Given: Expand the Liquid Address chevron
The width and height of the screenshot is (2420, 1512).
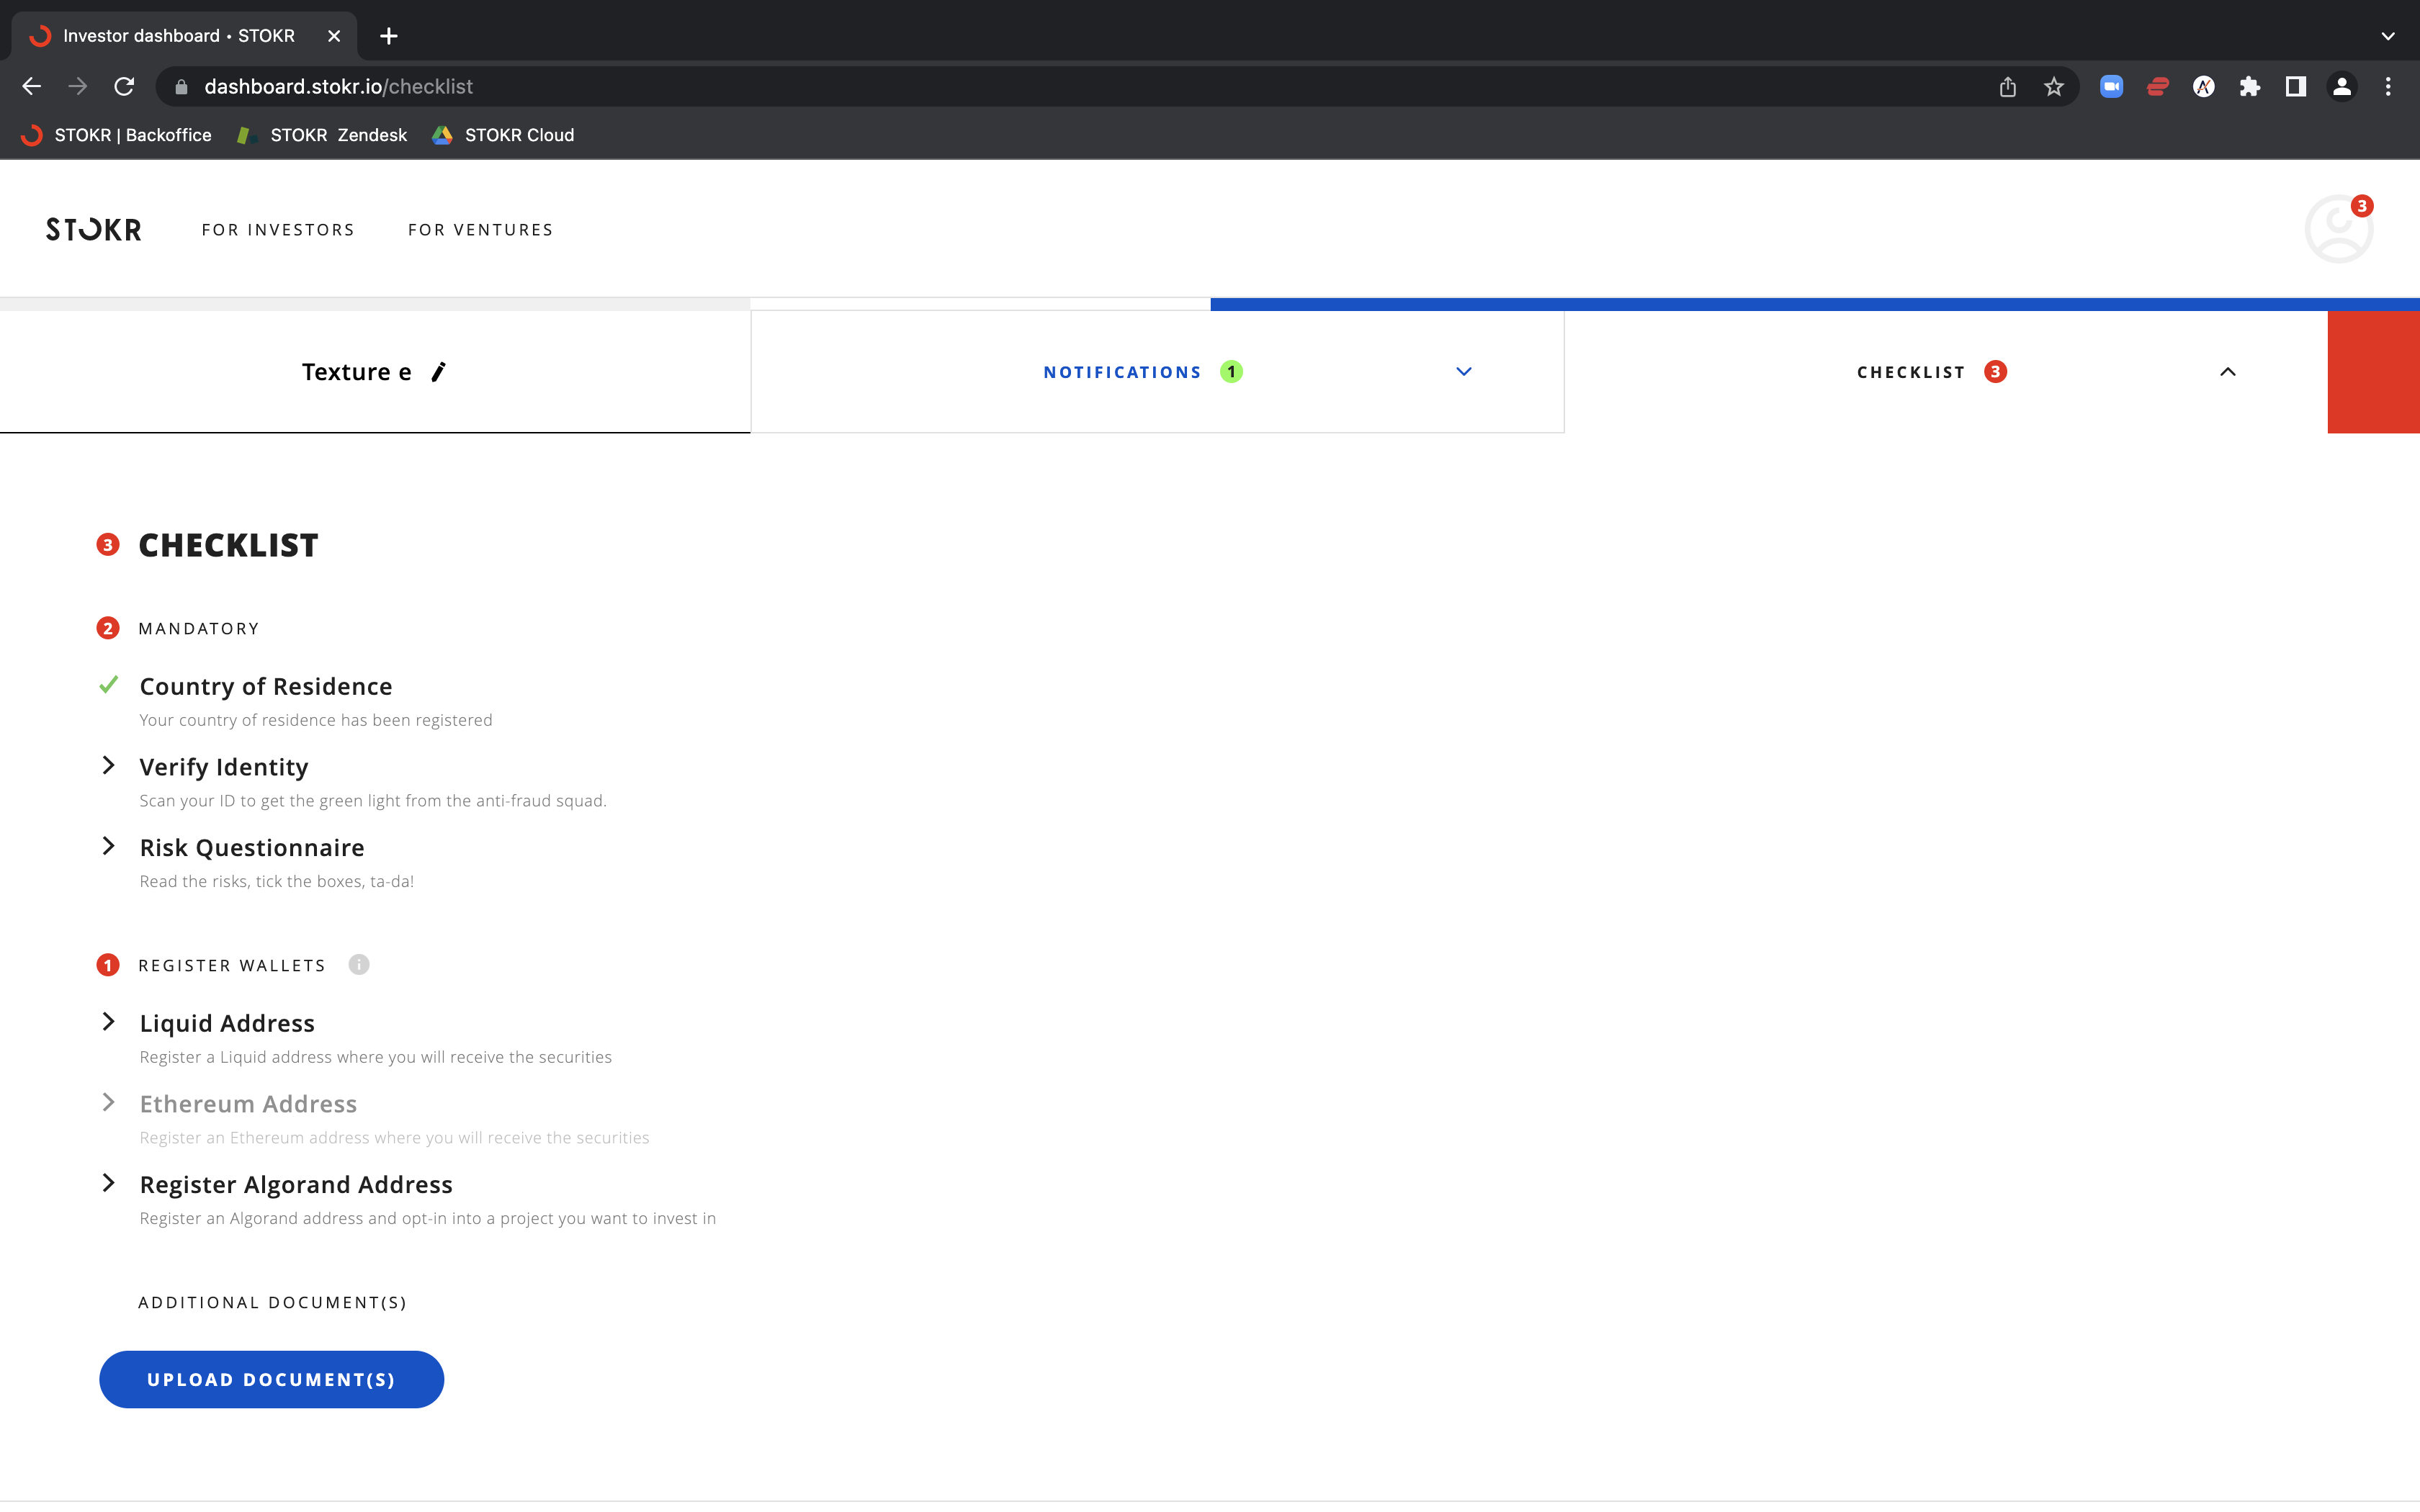Looking at the screenshot, I should (109, 1022).
